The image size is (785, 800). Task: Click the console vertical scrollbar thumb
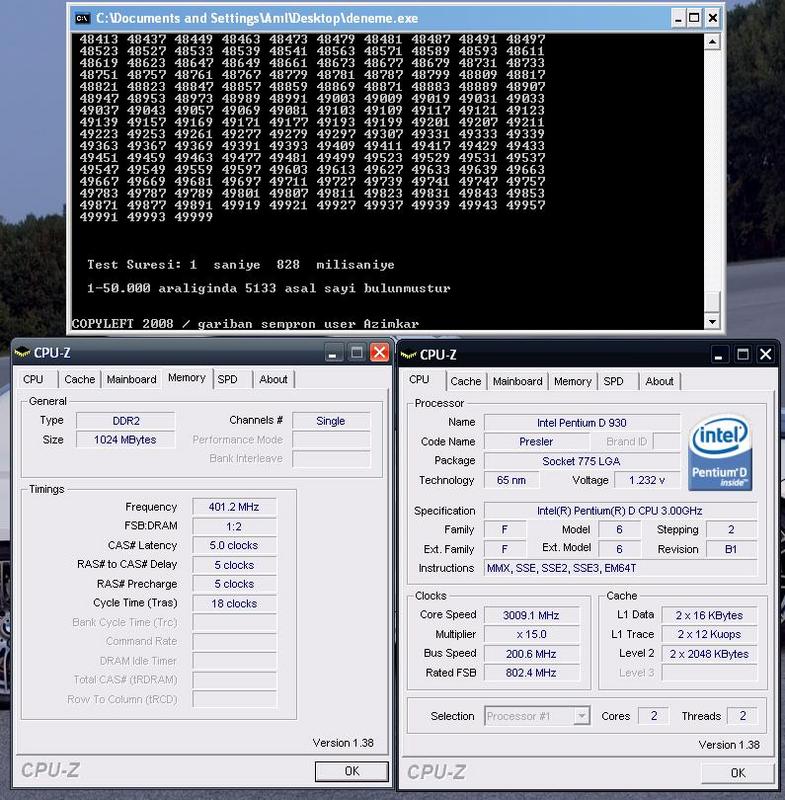[x=712, y=301]
